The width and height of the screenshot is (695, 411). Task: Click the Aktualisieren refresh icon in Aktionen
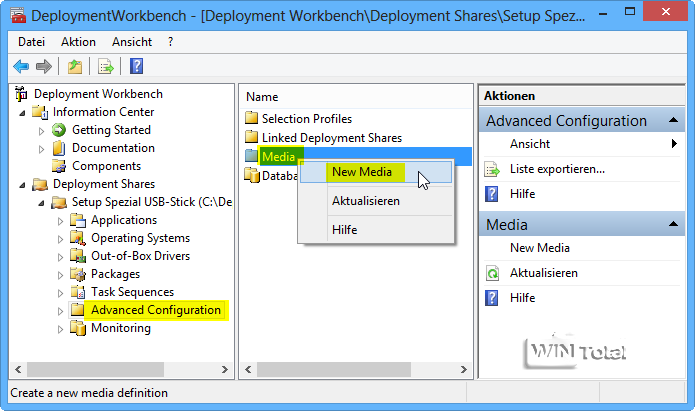492,273
